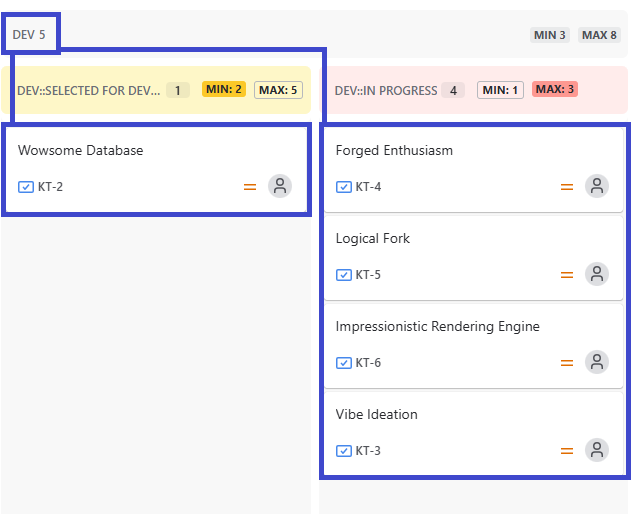Click the assignee avatar on KT-2 card
The width and height of the screenshot is (632, 514).
pos(280,186)
